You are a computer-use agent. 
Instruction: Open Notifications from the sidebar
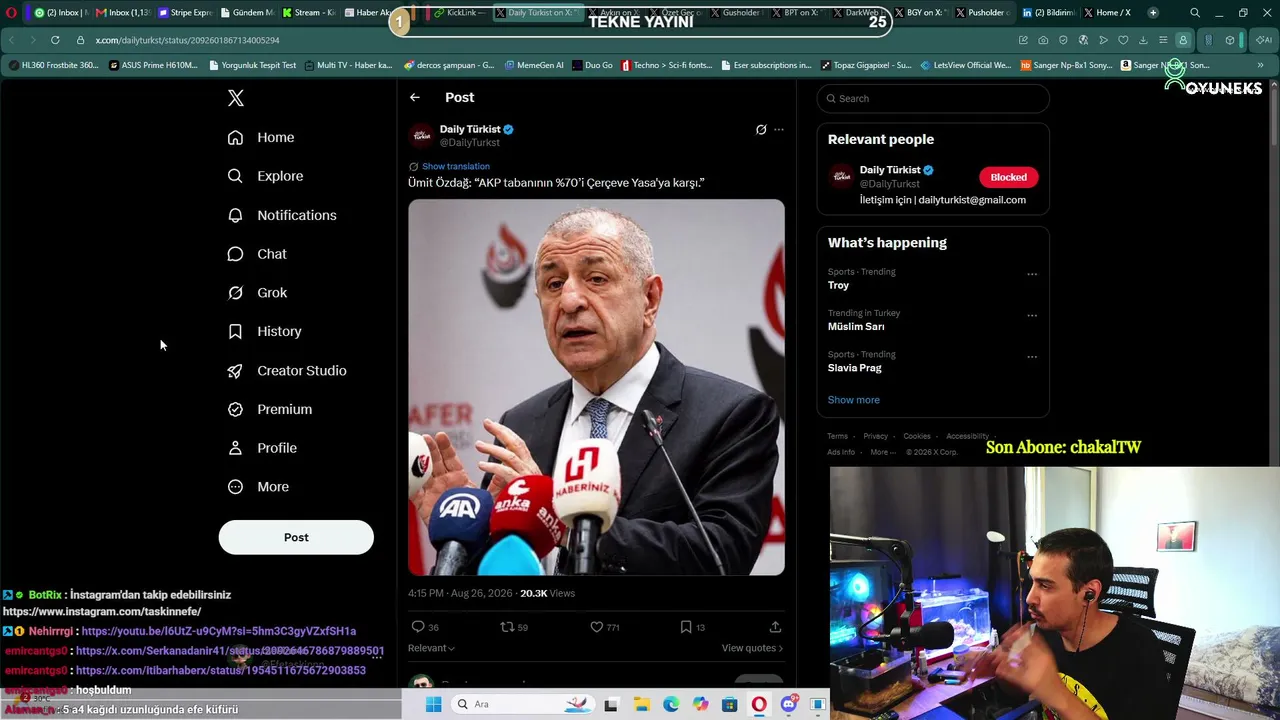coord(282,215)
